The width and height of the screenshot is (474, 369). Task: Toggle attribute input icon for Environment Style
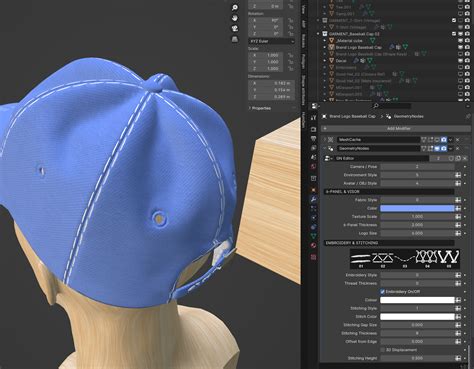point(458,175)
